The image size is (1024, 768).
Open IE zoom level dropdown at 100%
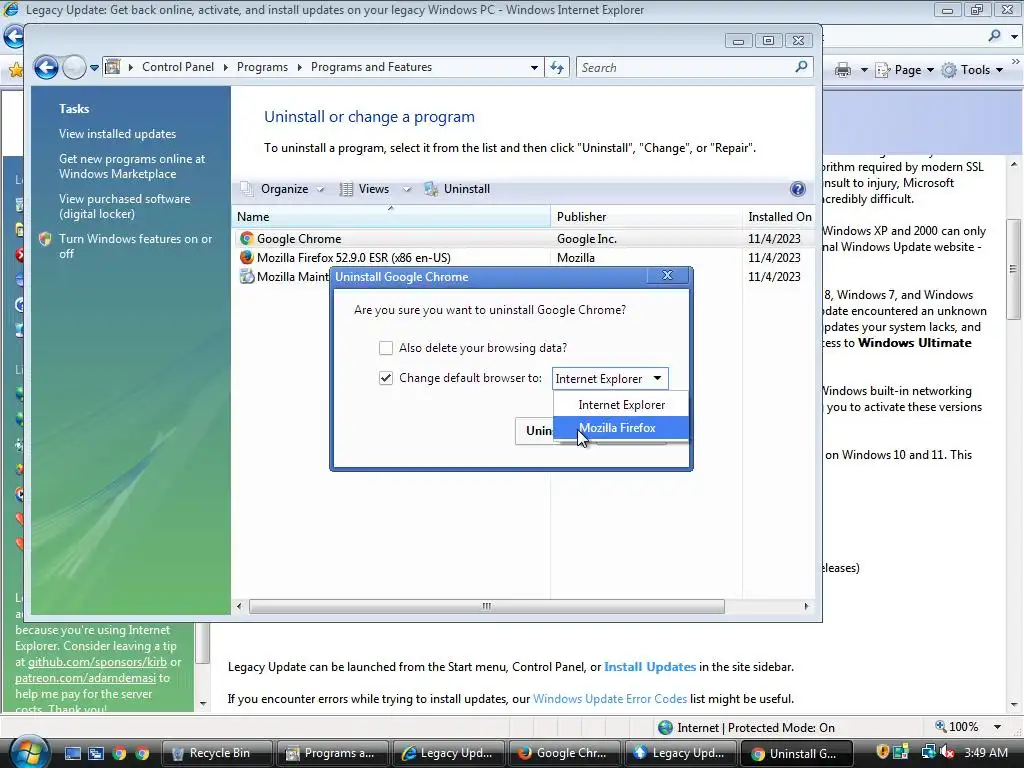[997, 727]
